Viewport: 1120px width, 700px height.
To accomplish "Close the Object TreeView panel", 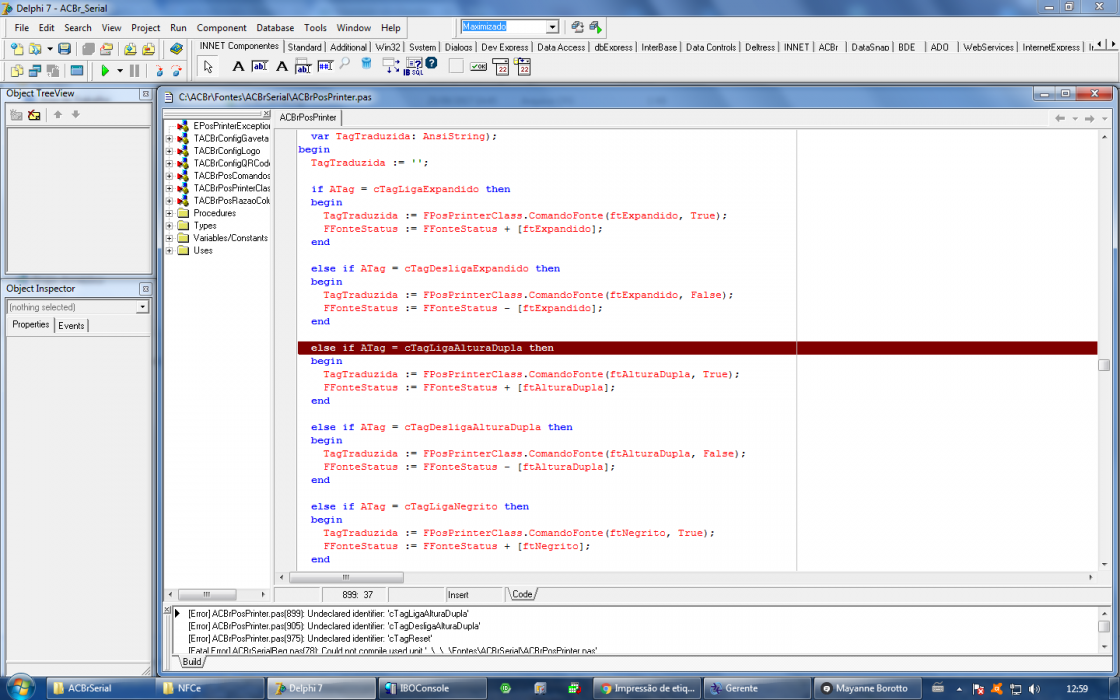I will tap(145, 94).
